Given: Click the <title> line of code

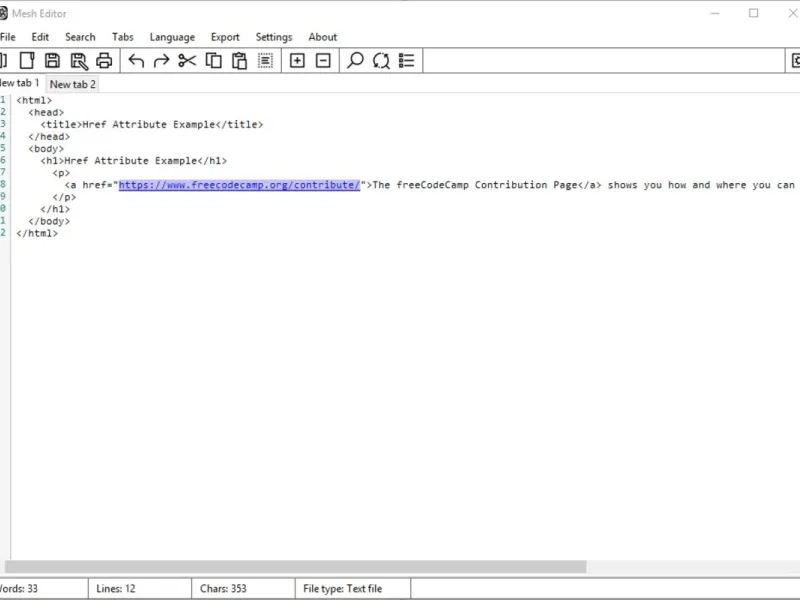Looking at the screenshot, I should coord(152,124).
